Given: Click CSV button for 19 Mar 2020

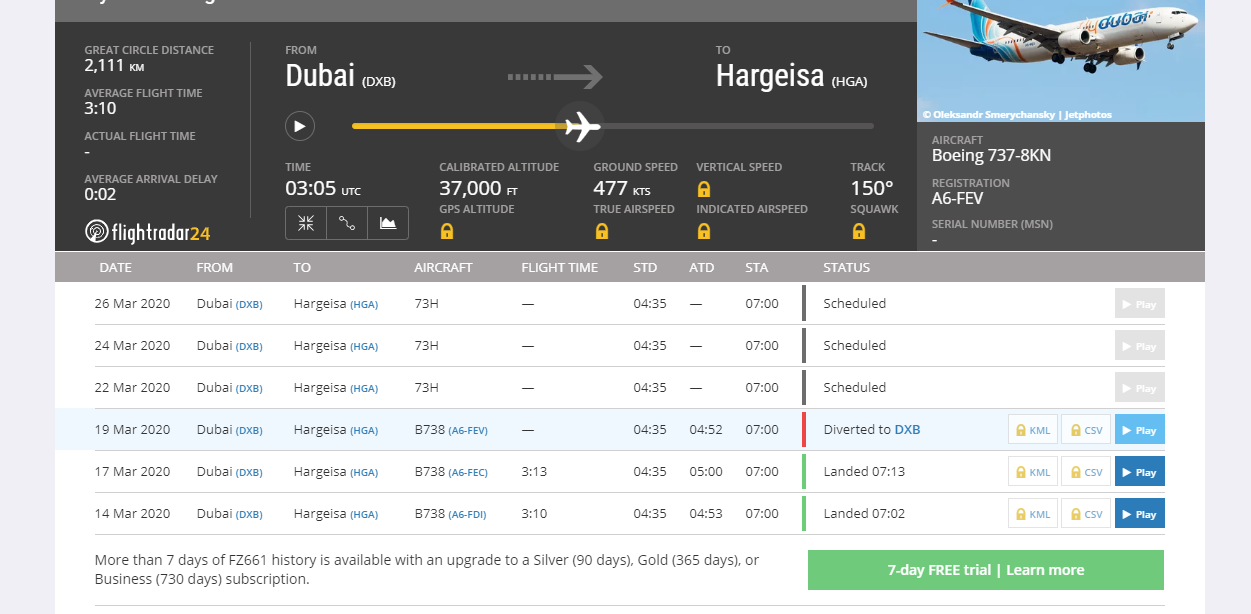Looking at the screenshot, I should coord(1086,430).
